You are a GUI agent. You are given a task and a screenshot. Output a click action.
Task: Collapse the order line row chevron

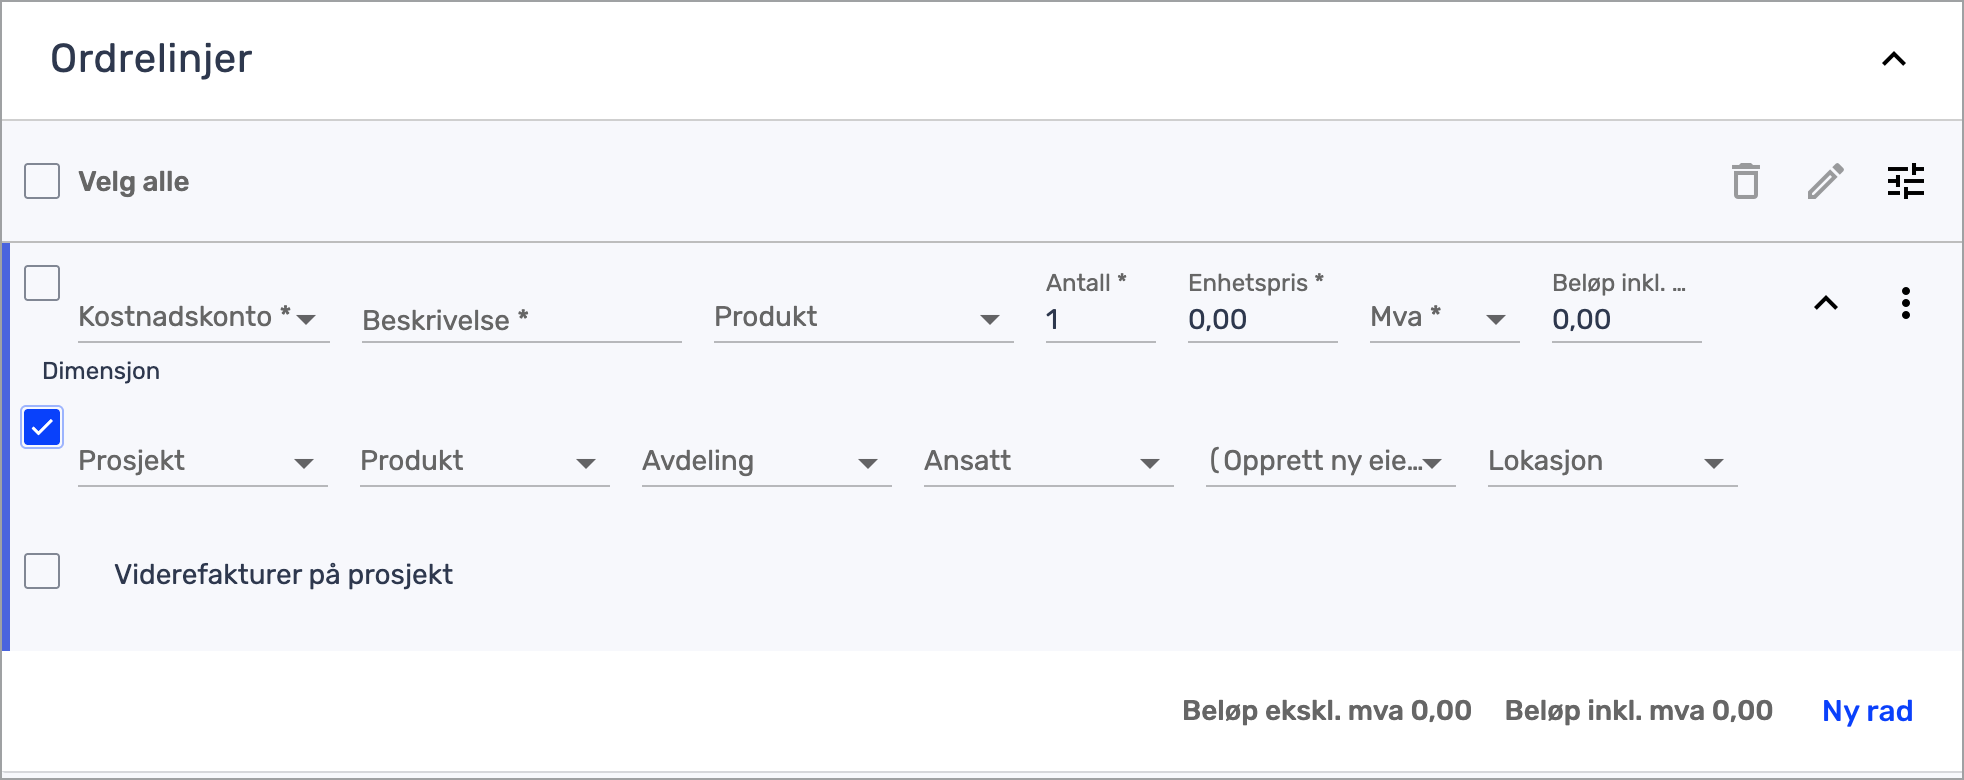(1825, 303)
